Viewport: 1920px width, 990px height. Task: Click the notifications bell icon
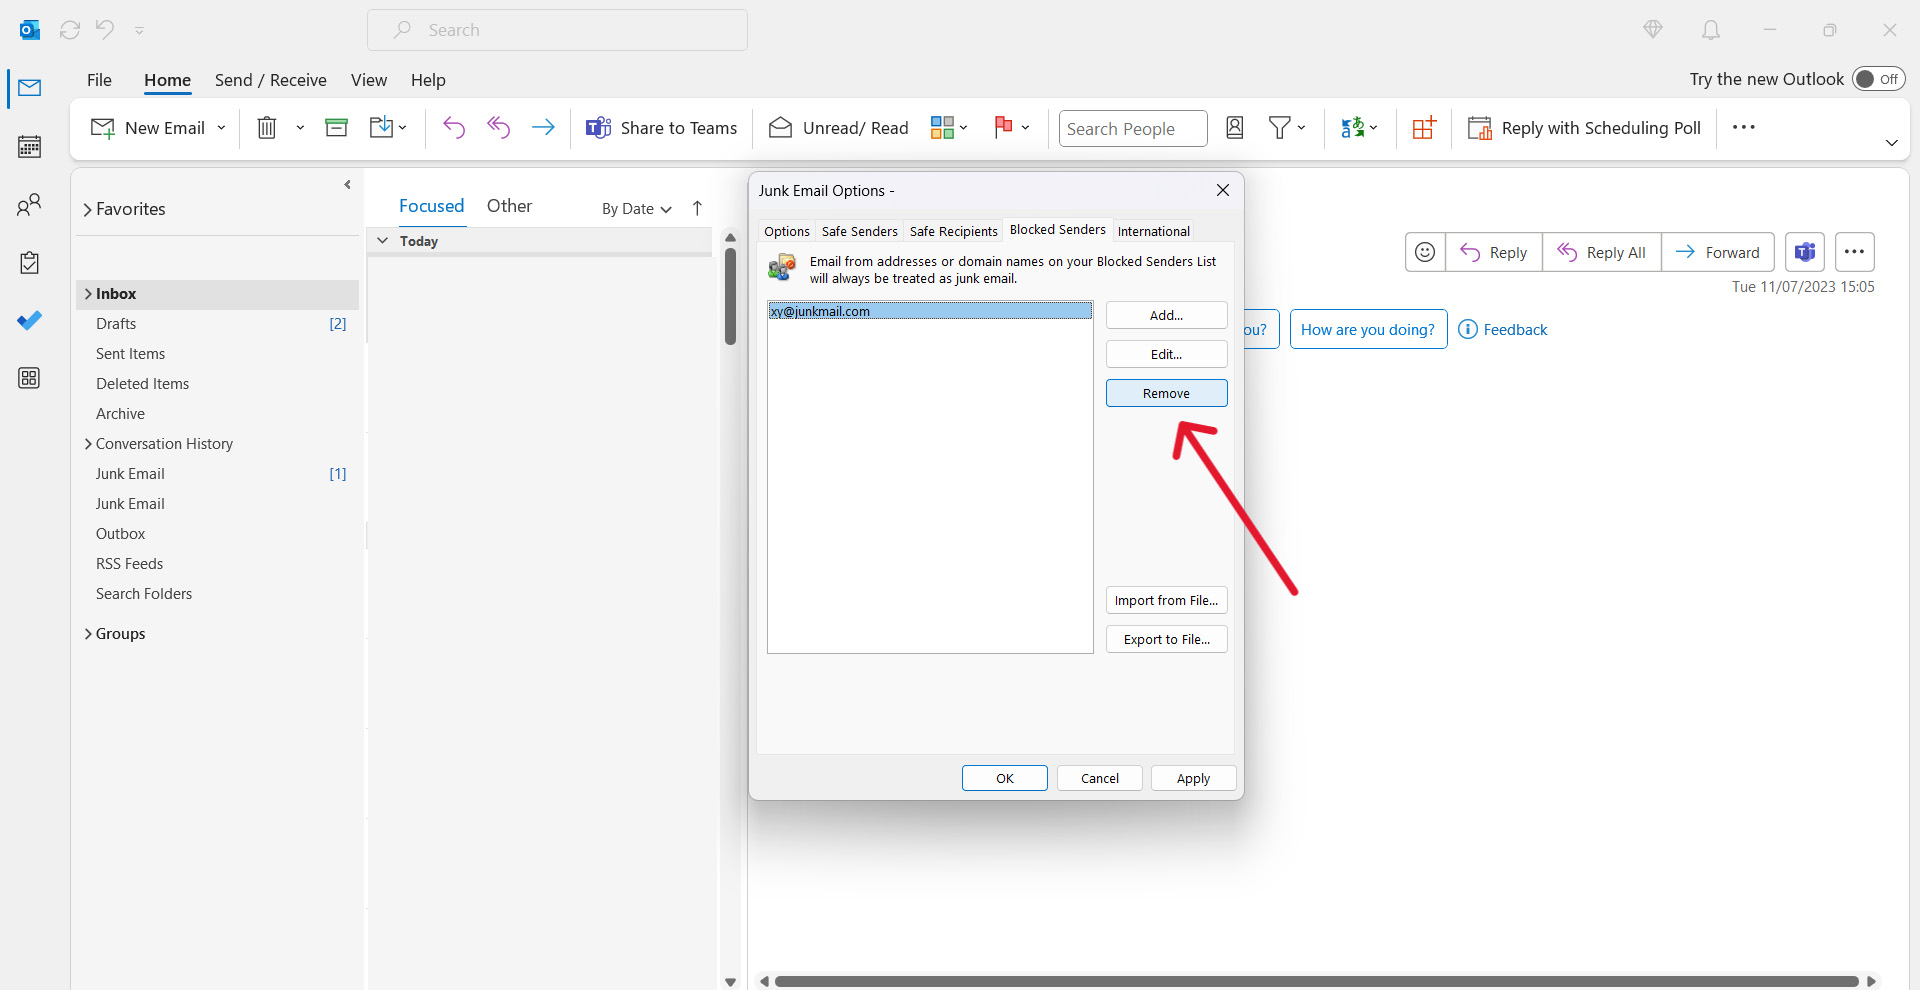1710,30
